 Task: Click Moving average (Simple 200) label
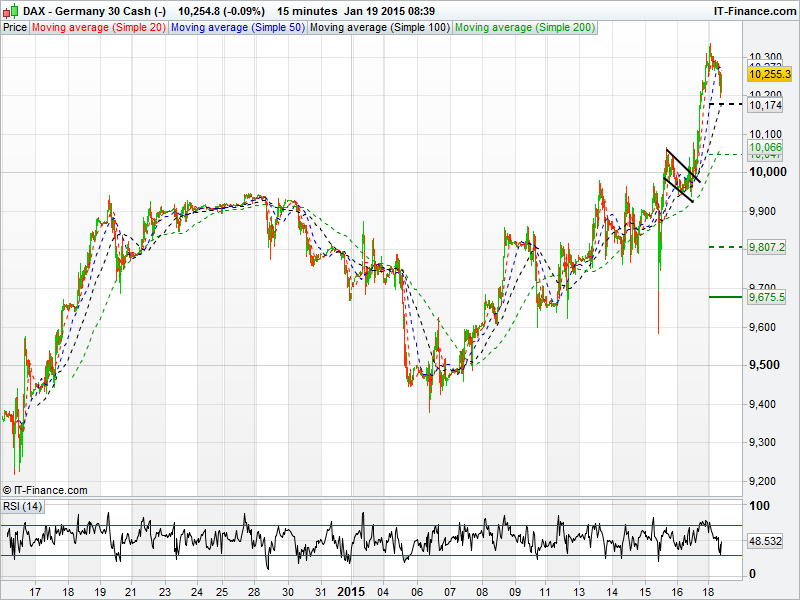pyautogui.click(x=524, y=27)
